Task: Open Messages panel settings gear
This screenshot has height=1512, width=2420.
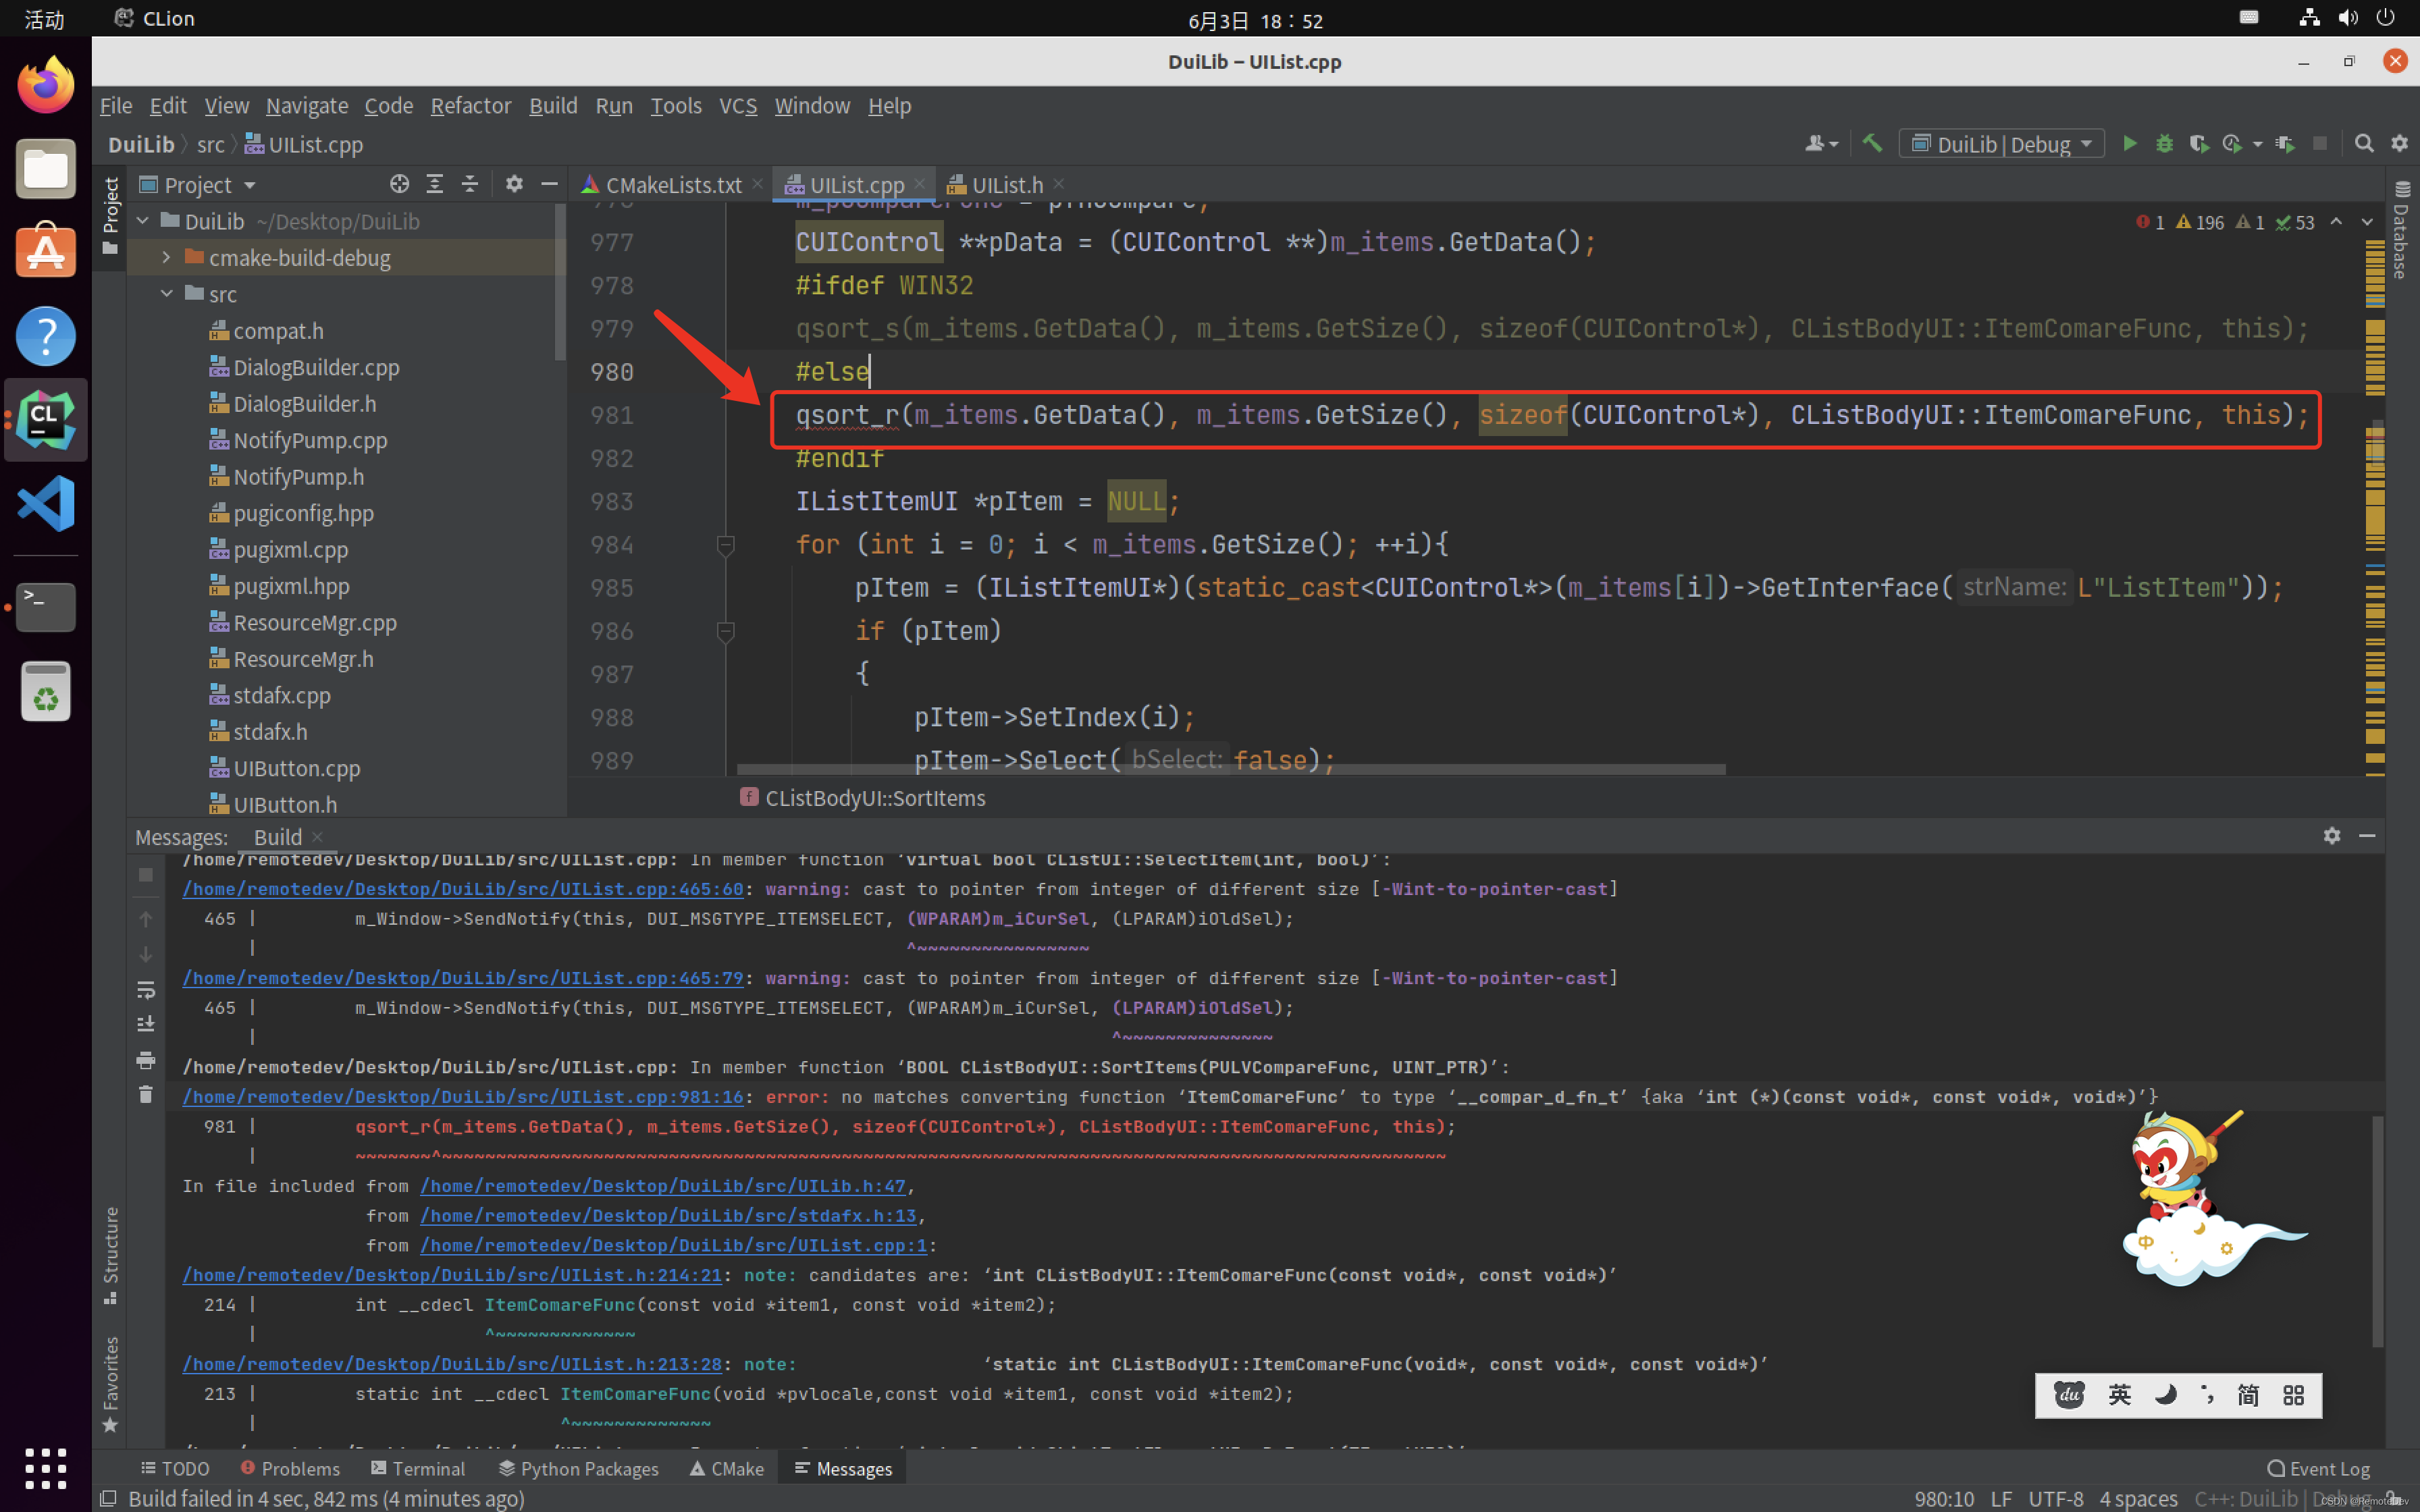Action: pos(2332,836)
